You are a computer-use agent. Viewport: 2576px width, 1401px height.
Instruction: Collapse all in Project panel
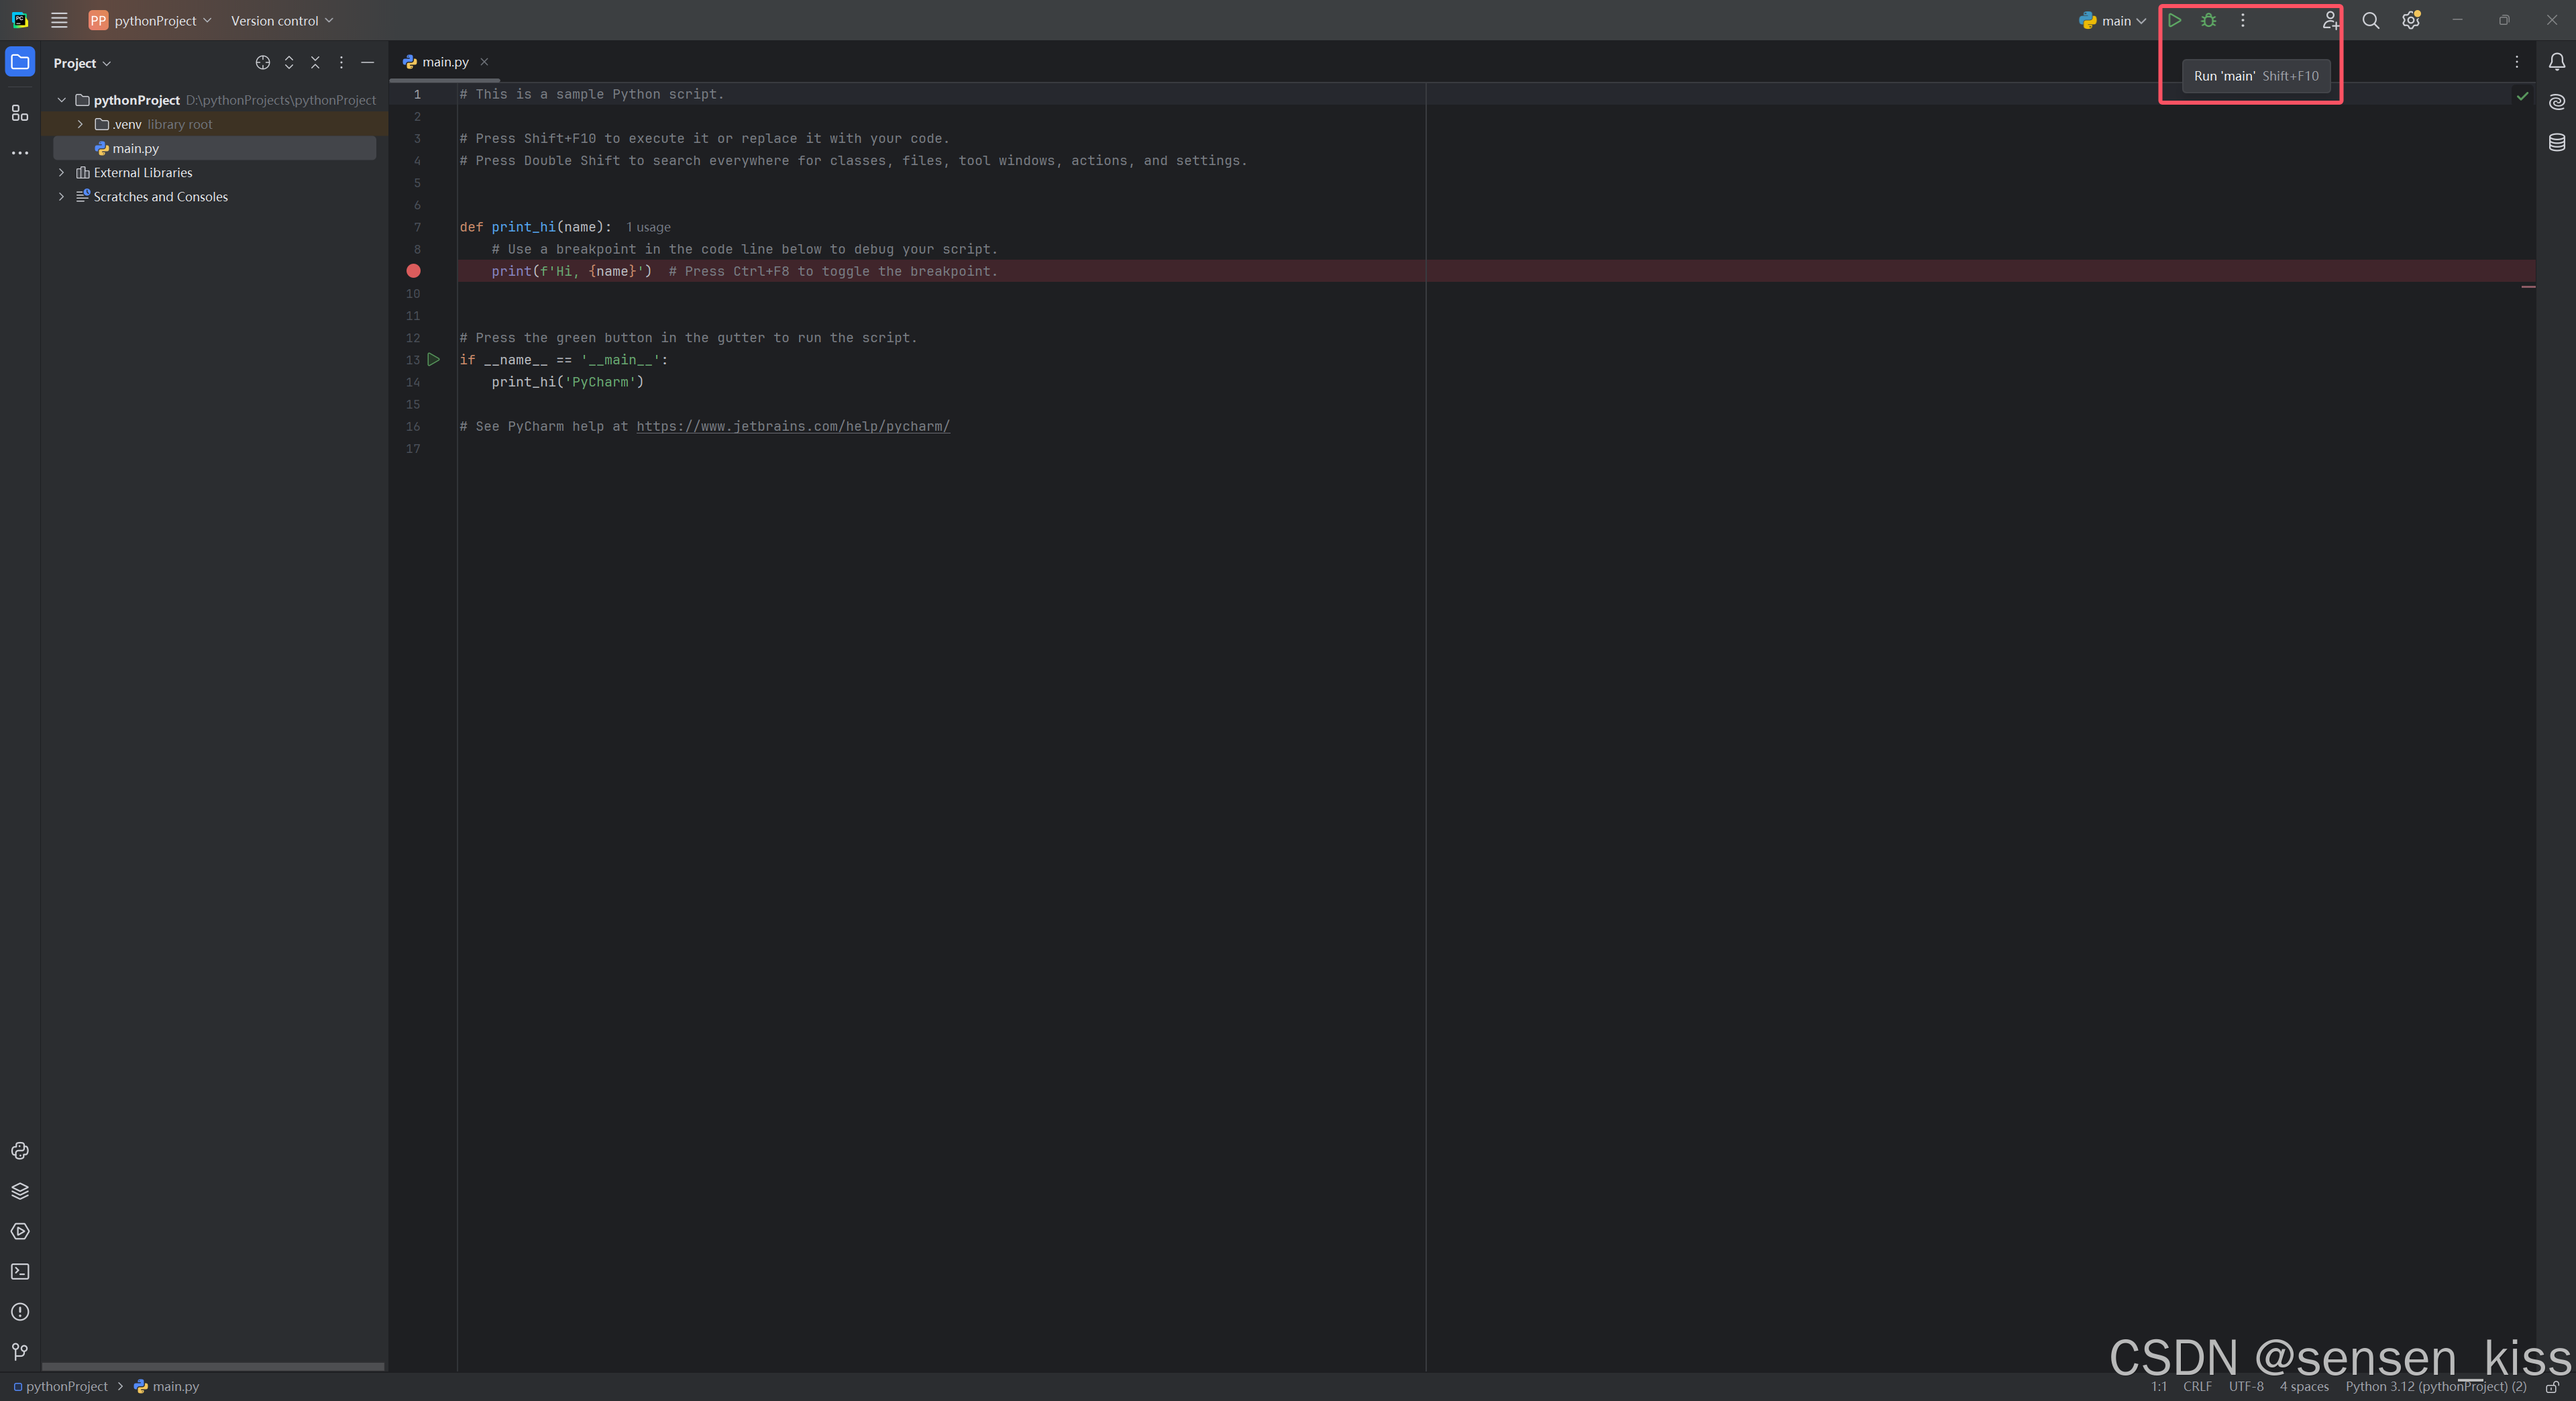(315, 62)
